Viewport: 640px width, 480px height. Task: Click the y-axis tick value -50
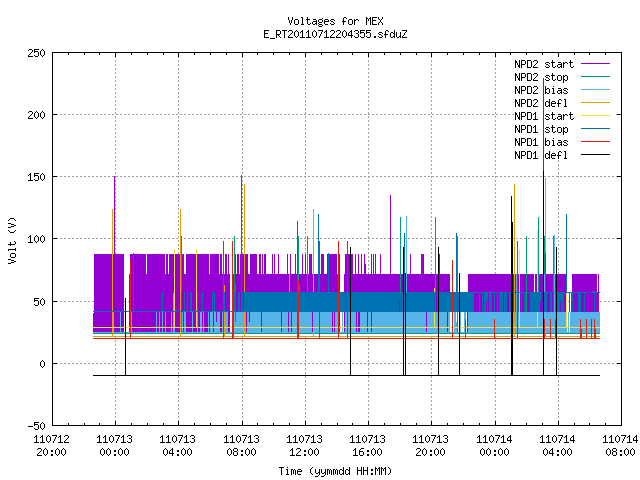[x=36, y=427]
